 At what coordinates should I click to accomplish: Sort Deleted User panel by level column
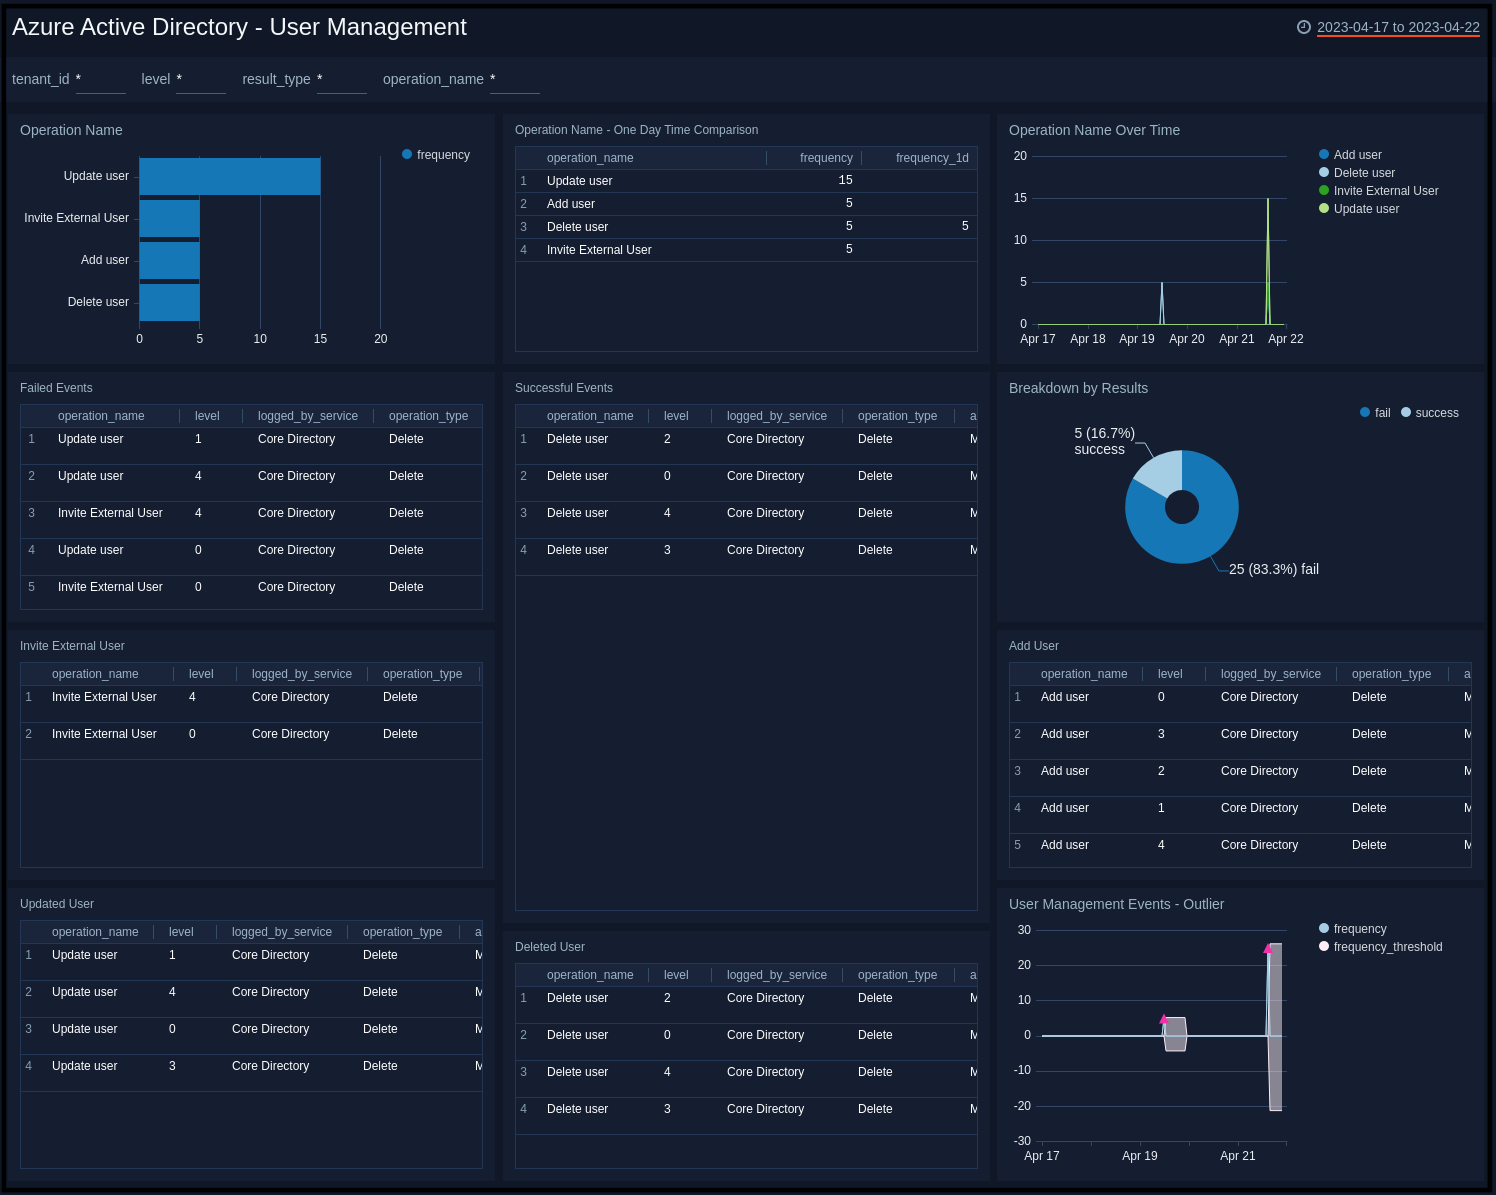pyautogui.click(x=676, y=975)
